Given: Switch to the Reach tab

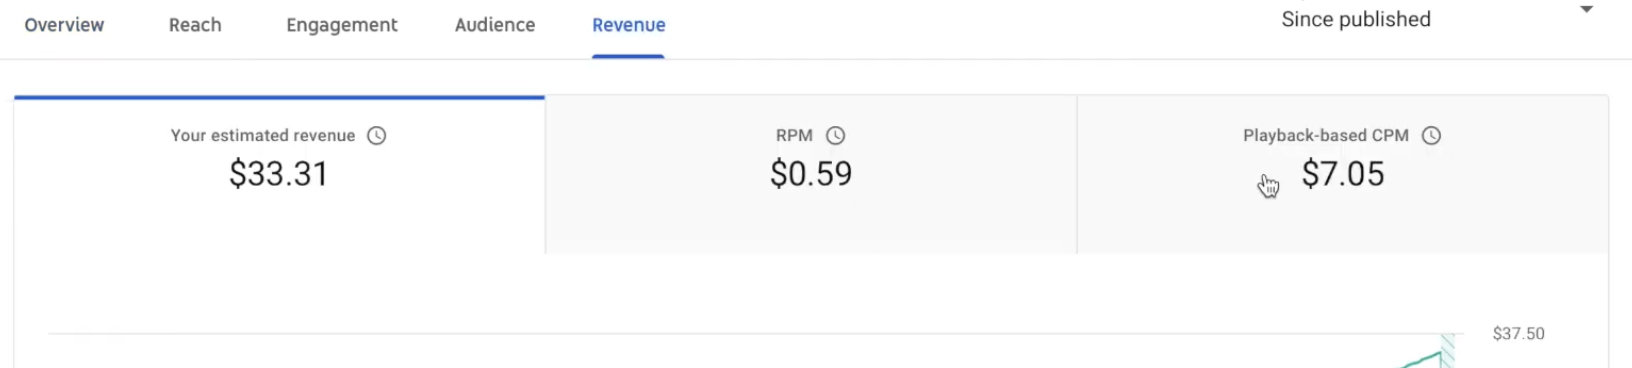Looking at the screenshot, I should pyautogui.click(x=195, y=25).
